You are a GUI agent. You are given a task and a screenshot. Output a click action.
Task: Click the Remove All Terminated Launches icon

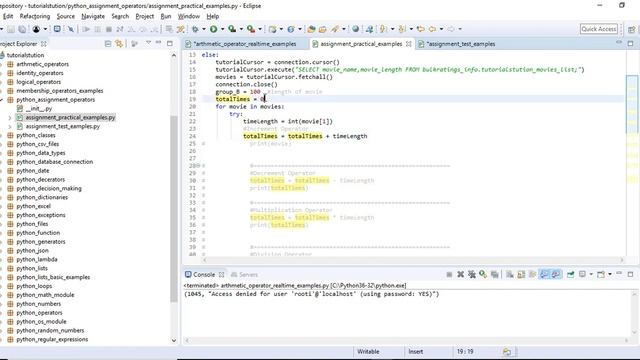click(472, 274)
